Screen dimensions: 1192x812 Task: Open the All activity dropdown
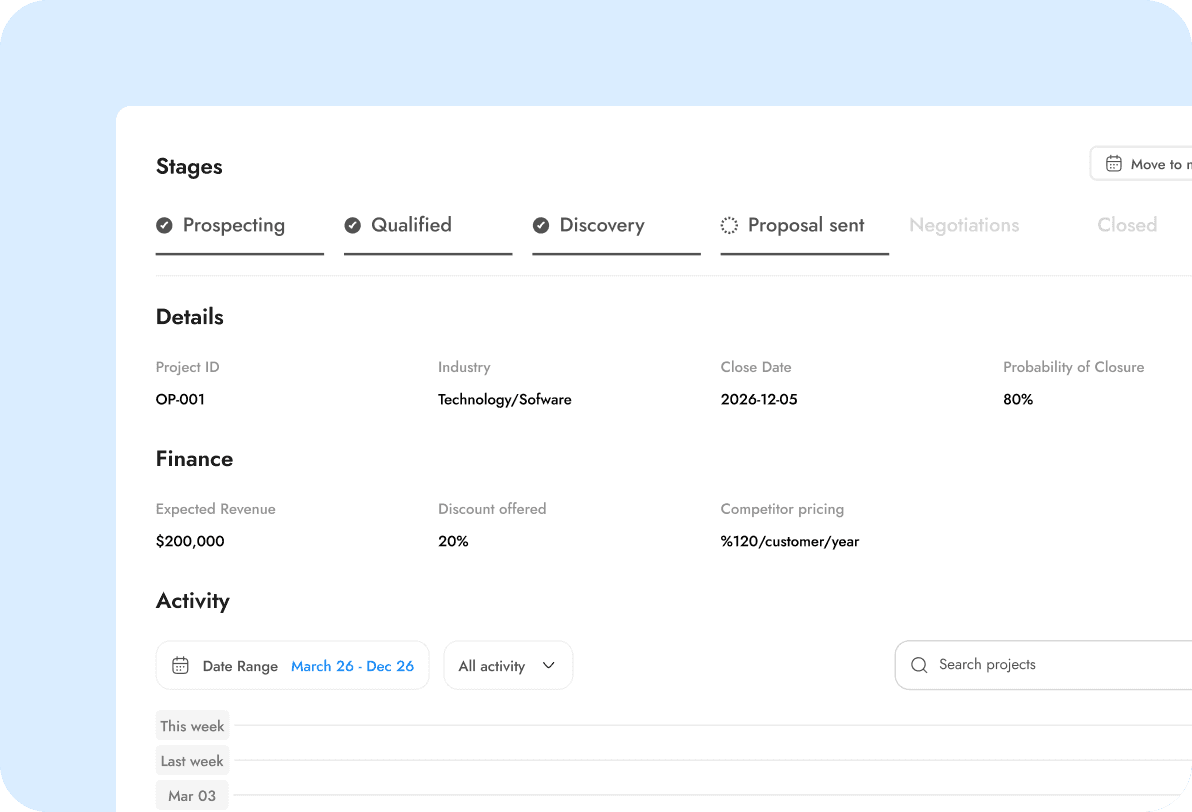click(x=508, y=665)
